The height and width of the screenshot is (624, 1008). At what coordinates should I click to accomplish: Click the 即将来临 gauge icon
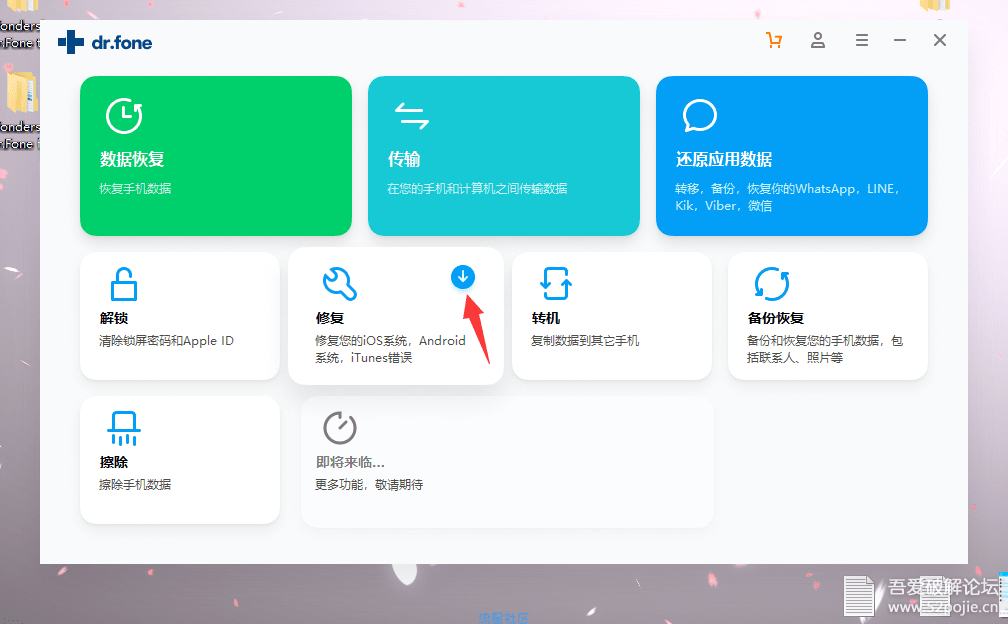[x=340, y=428]
